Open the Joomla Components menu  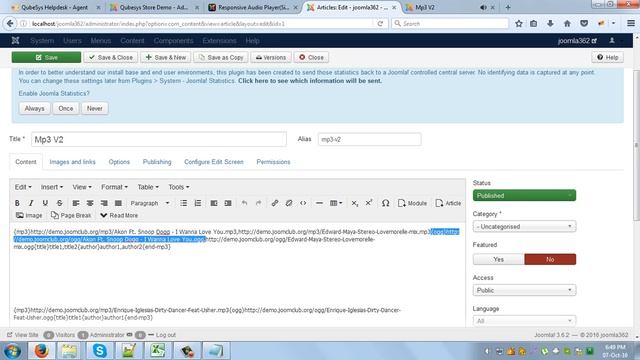(x=173, y=40)
